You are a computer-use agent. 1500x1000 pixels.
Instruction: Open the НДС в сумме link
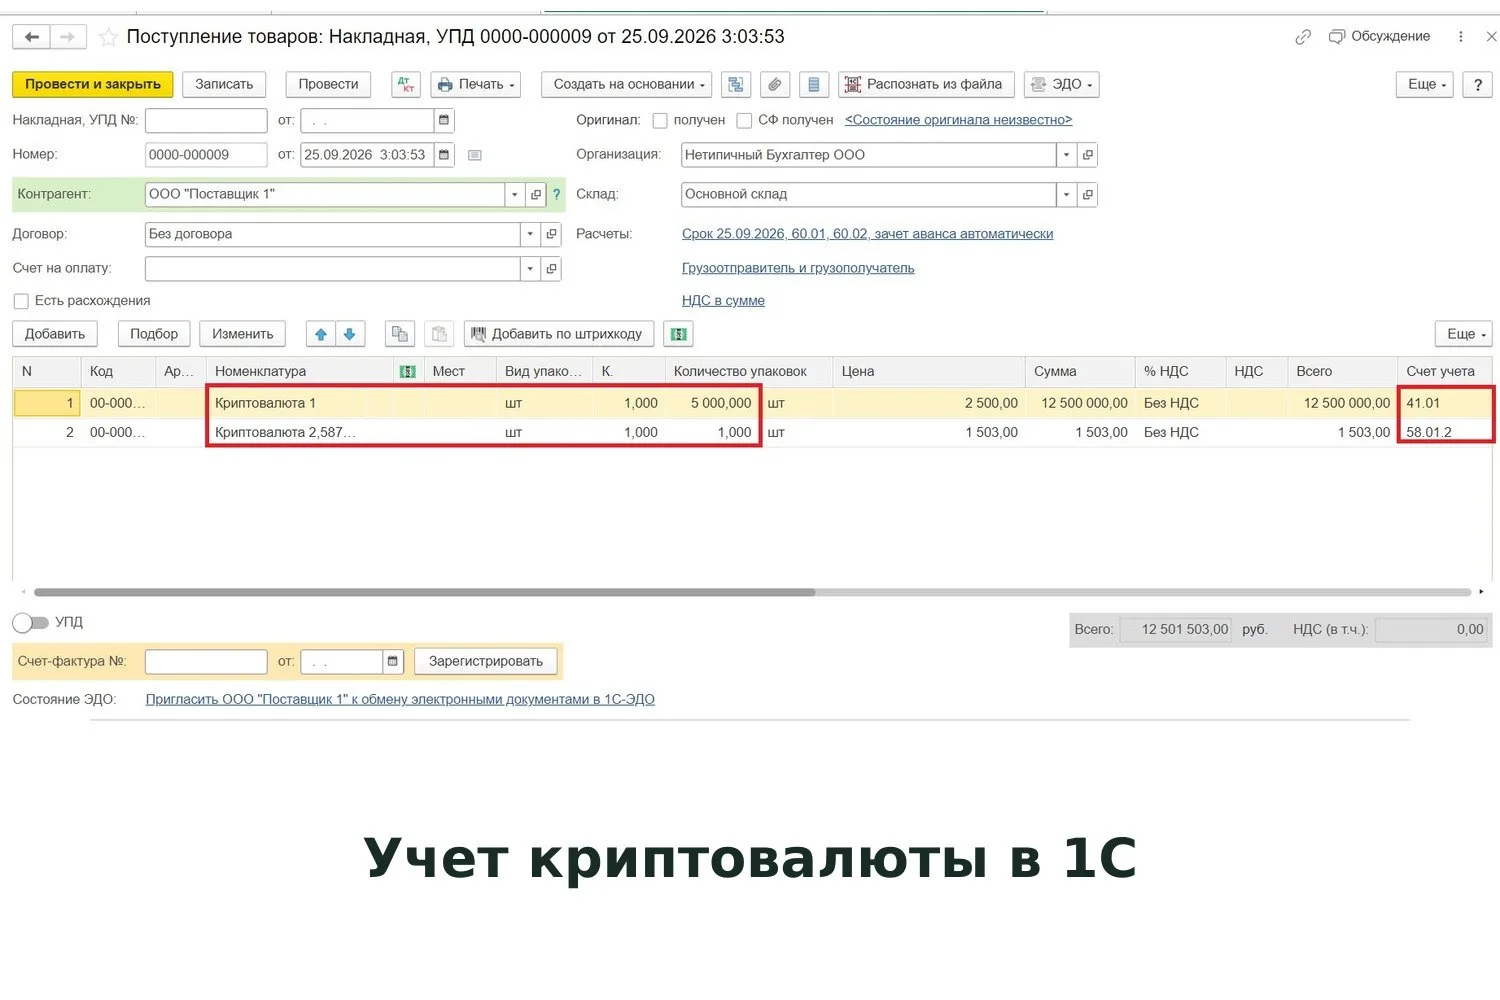pos(723,302)
